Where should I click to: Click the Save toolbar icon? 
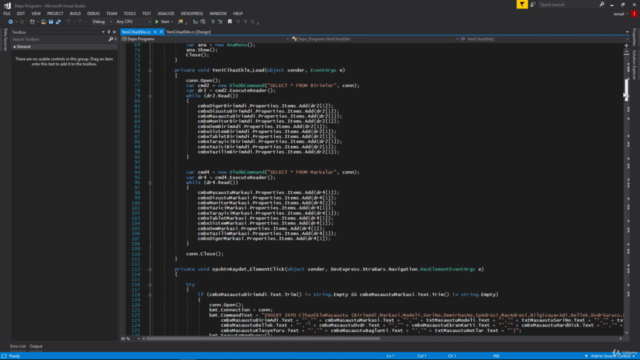tap(51, 22)
